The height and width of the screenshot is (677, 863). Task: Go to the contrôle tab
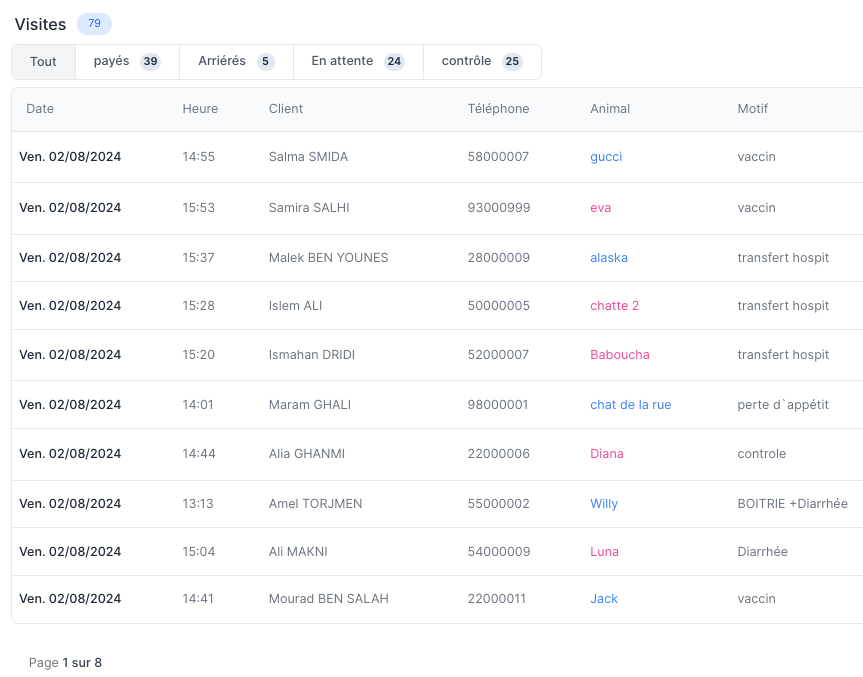coord(481,62)
